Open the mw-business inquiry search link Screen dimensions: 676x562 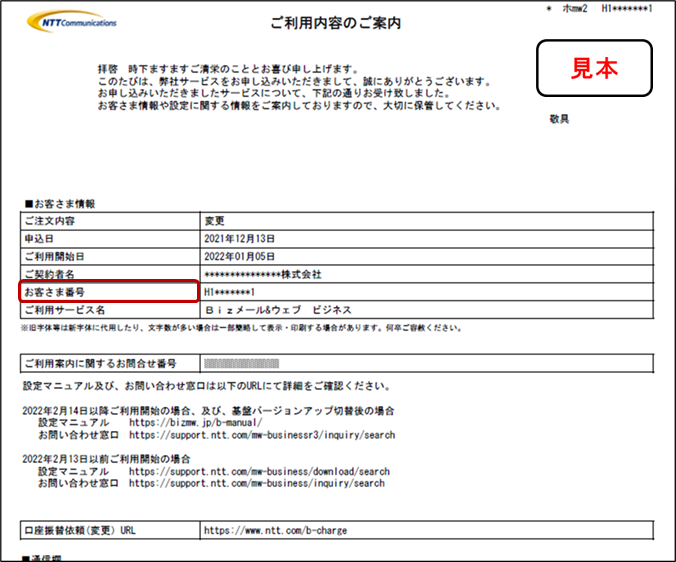tap(256, 483)
